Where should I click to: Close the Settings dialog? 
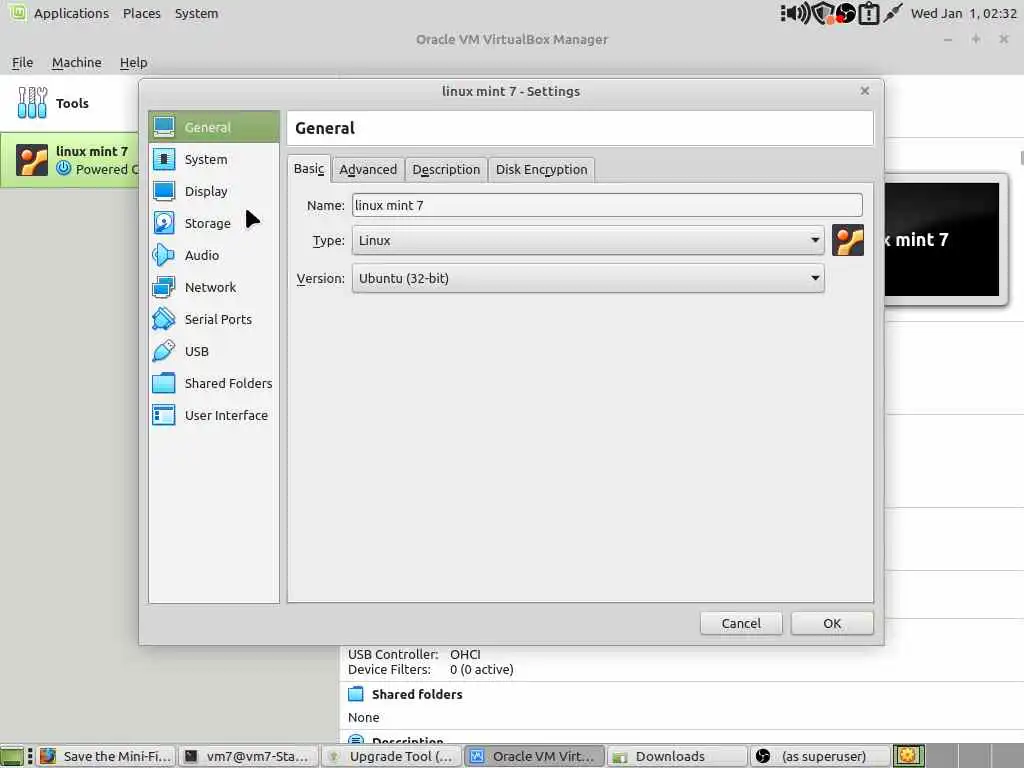click(x=865, y=91)
